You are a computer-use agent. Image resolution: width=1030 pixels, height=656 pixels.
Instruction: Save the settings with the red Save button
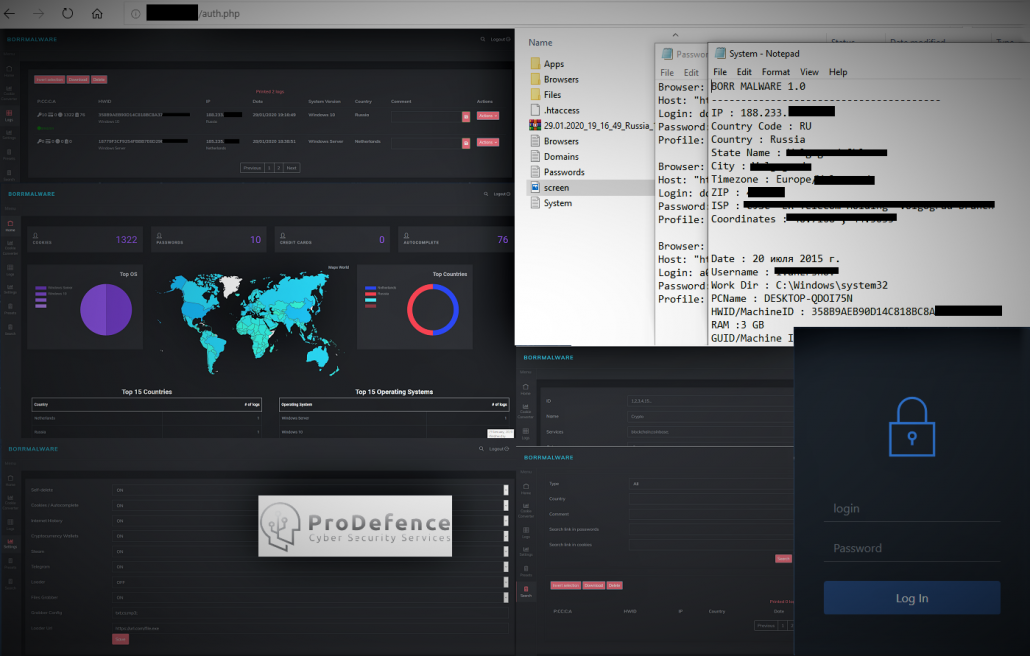[120, 639]
